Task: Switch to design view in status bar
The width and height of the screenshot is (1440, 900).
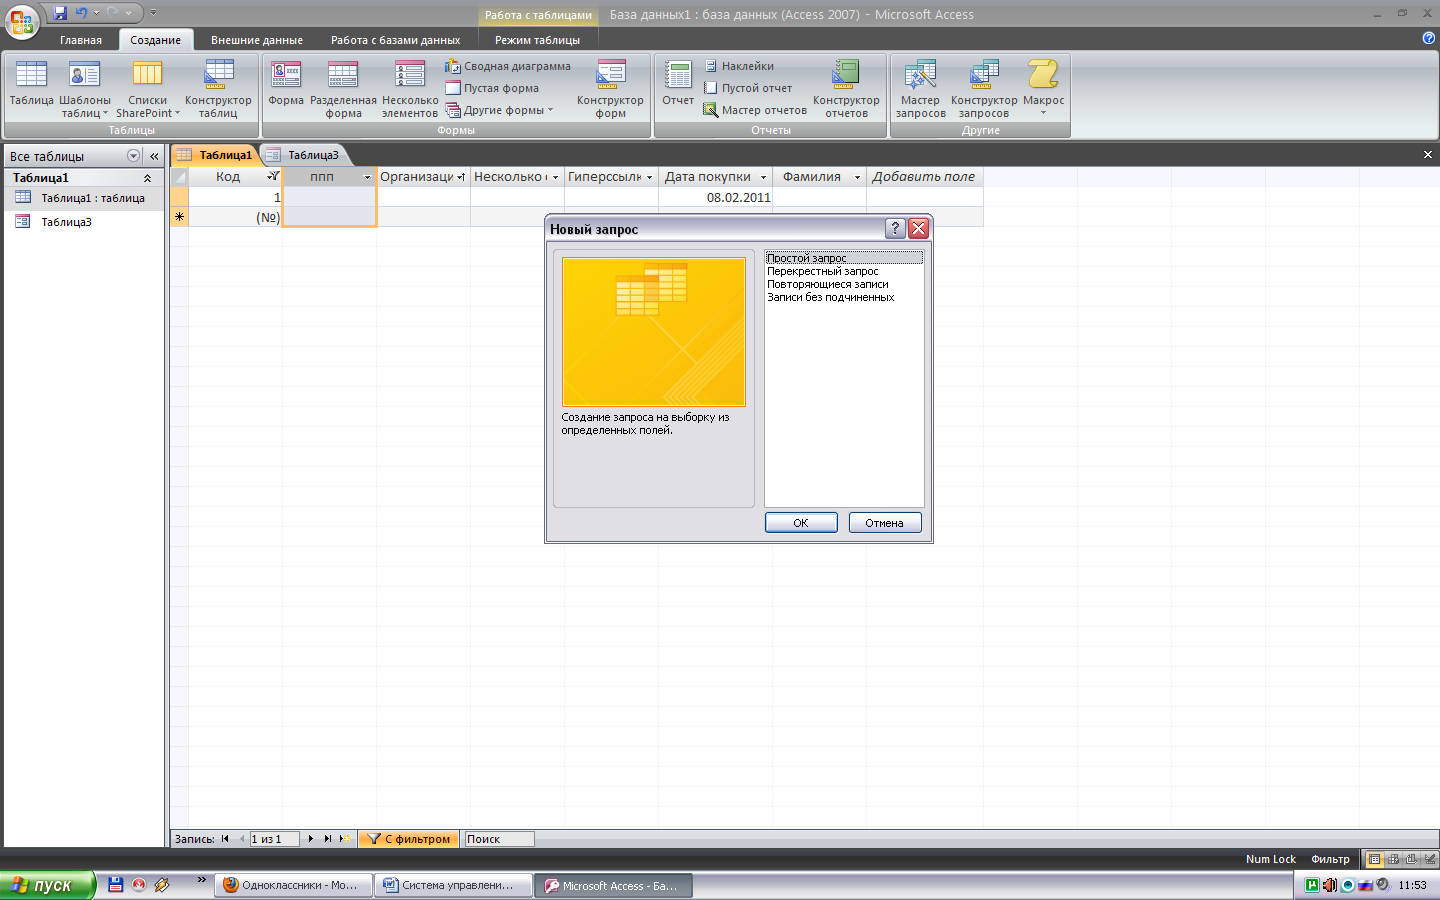Action: point(1430,859)
